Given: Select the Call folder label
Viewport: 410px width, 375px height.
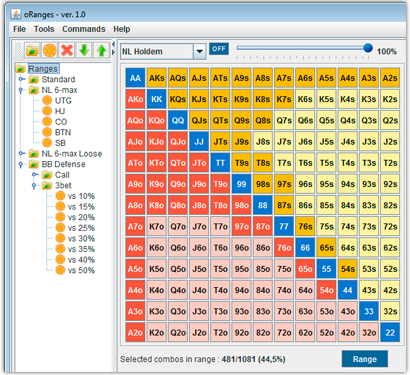Looking at the screenshot, I should click(62, 175).
